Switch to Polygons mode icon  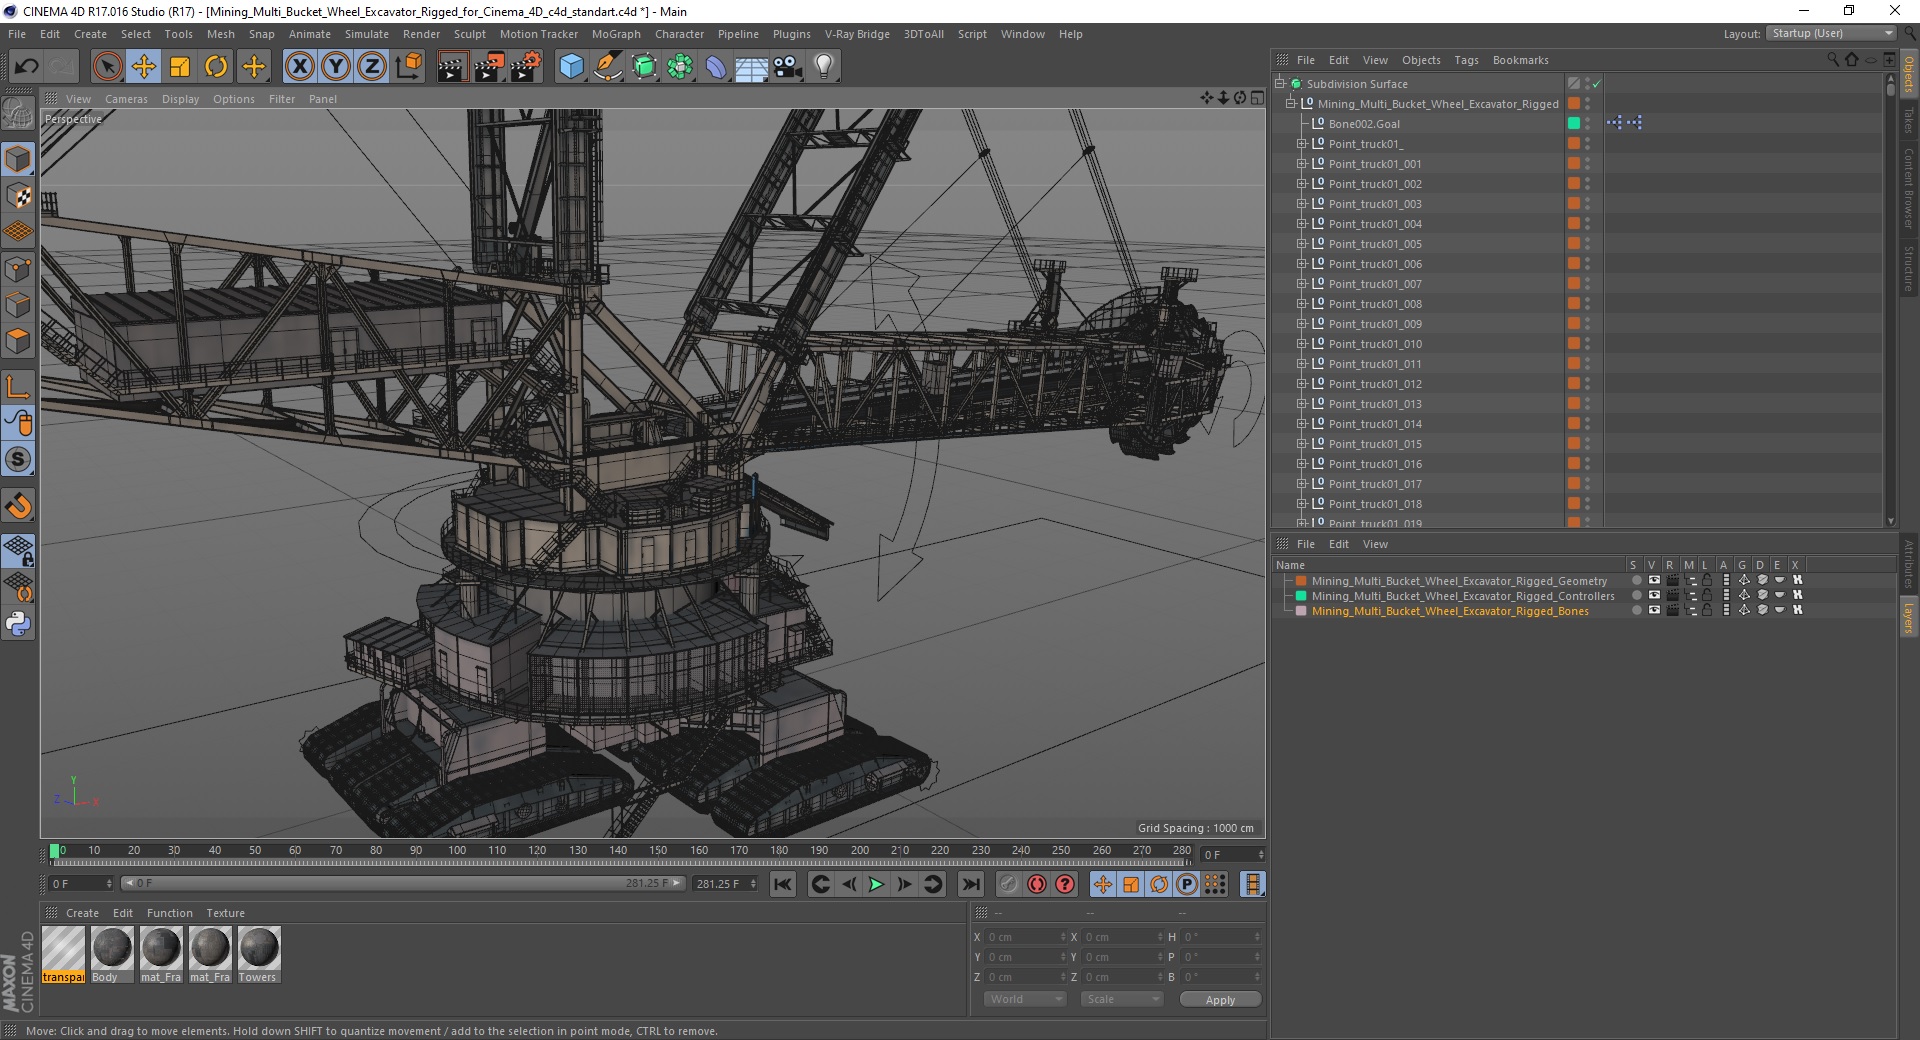pos(18,341)
